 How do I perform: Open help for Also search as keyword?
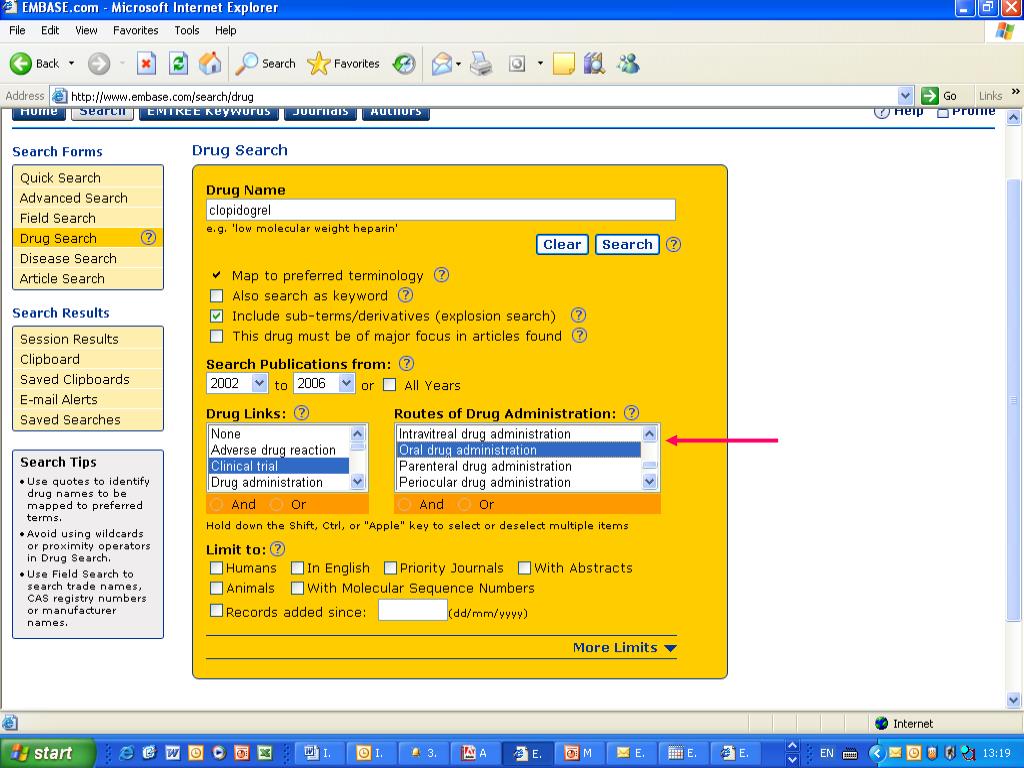click(406, 295)
